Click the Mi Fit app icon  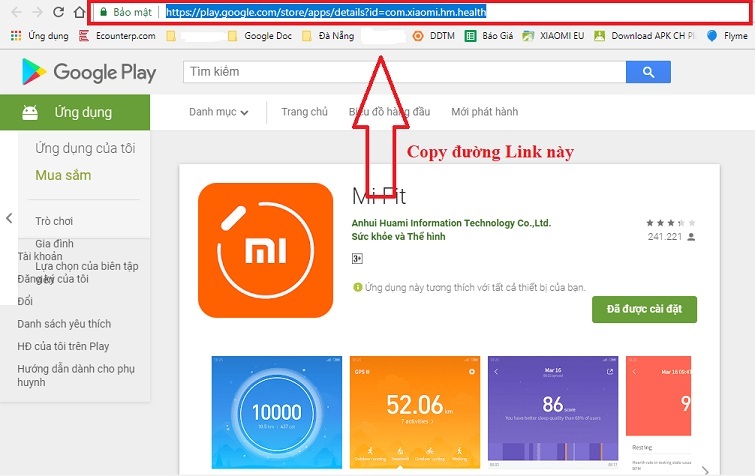[265, 250]
